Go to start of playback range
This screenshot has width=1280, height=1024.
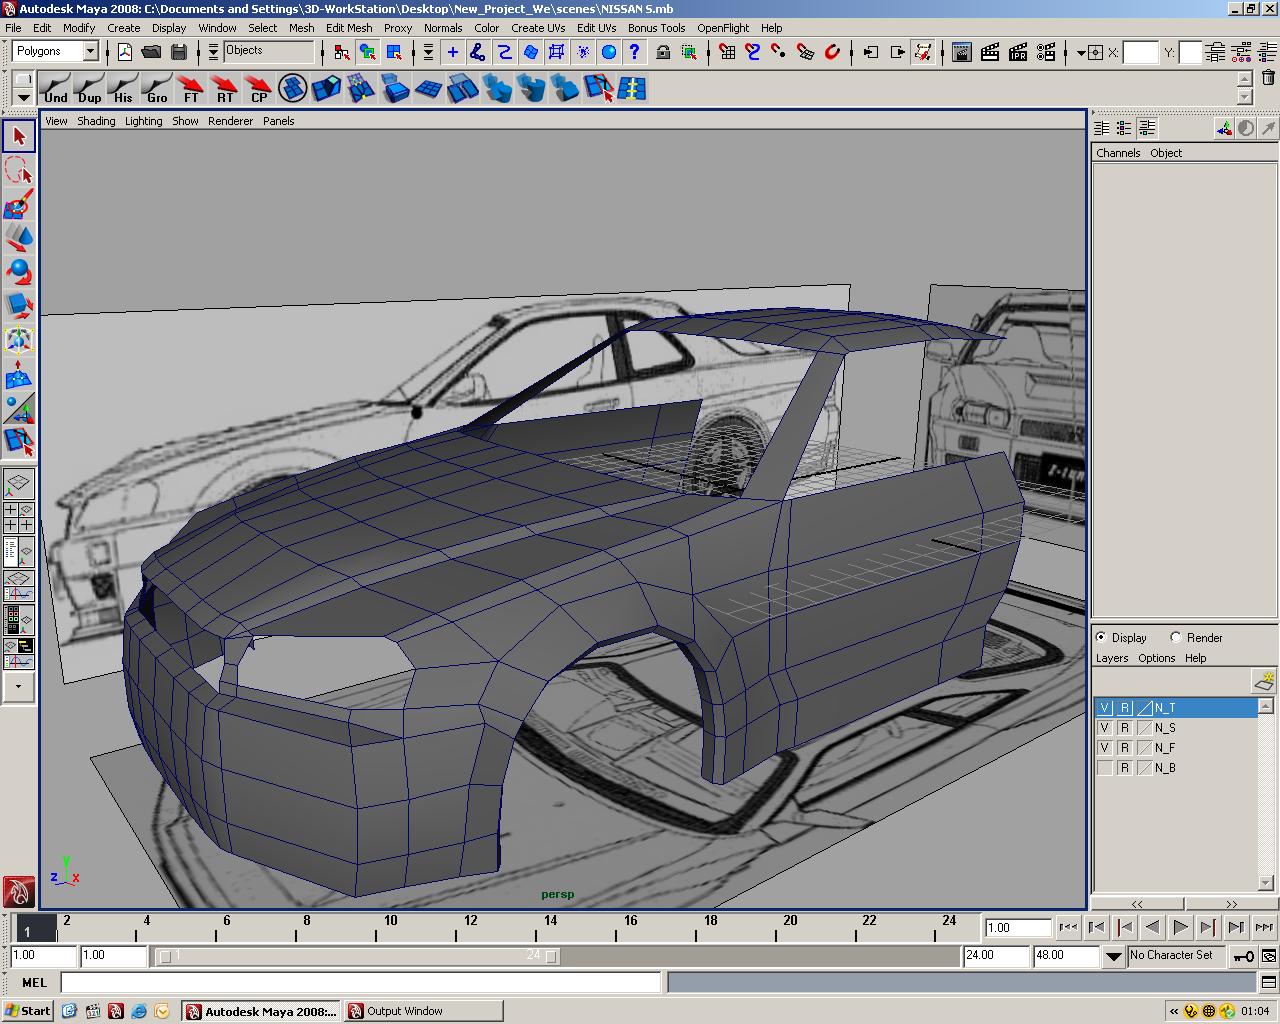[x=1068, y=927]
